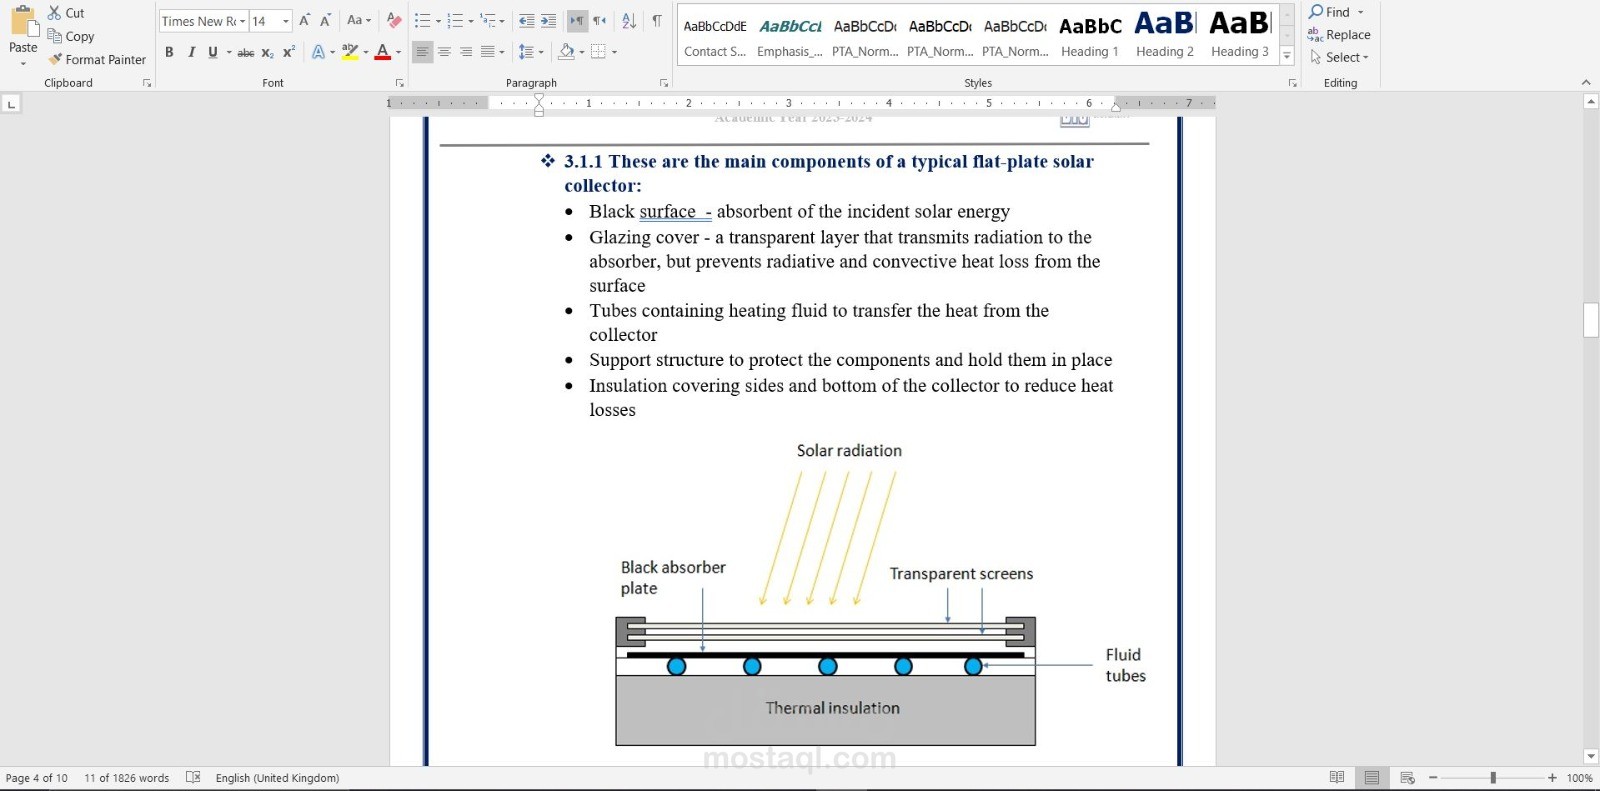1600x791 pixels.
Task: Click the vertical scrollbar thumb
Action: tap(1591, 320)
